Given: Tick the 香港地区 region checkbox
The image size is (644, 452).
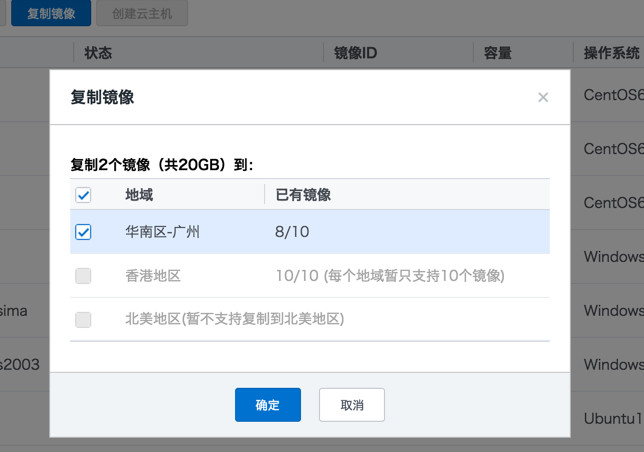Looking at the screenshot, I should (x=84, y=276).
